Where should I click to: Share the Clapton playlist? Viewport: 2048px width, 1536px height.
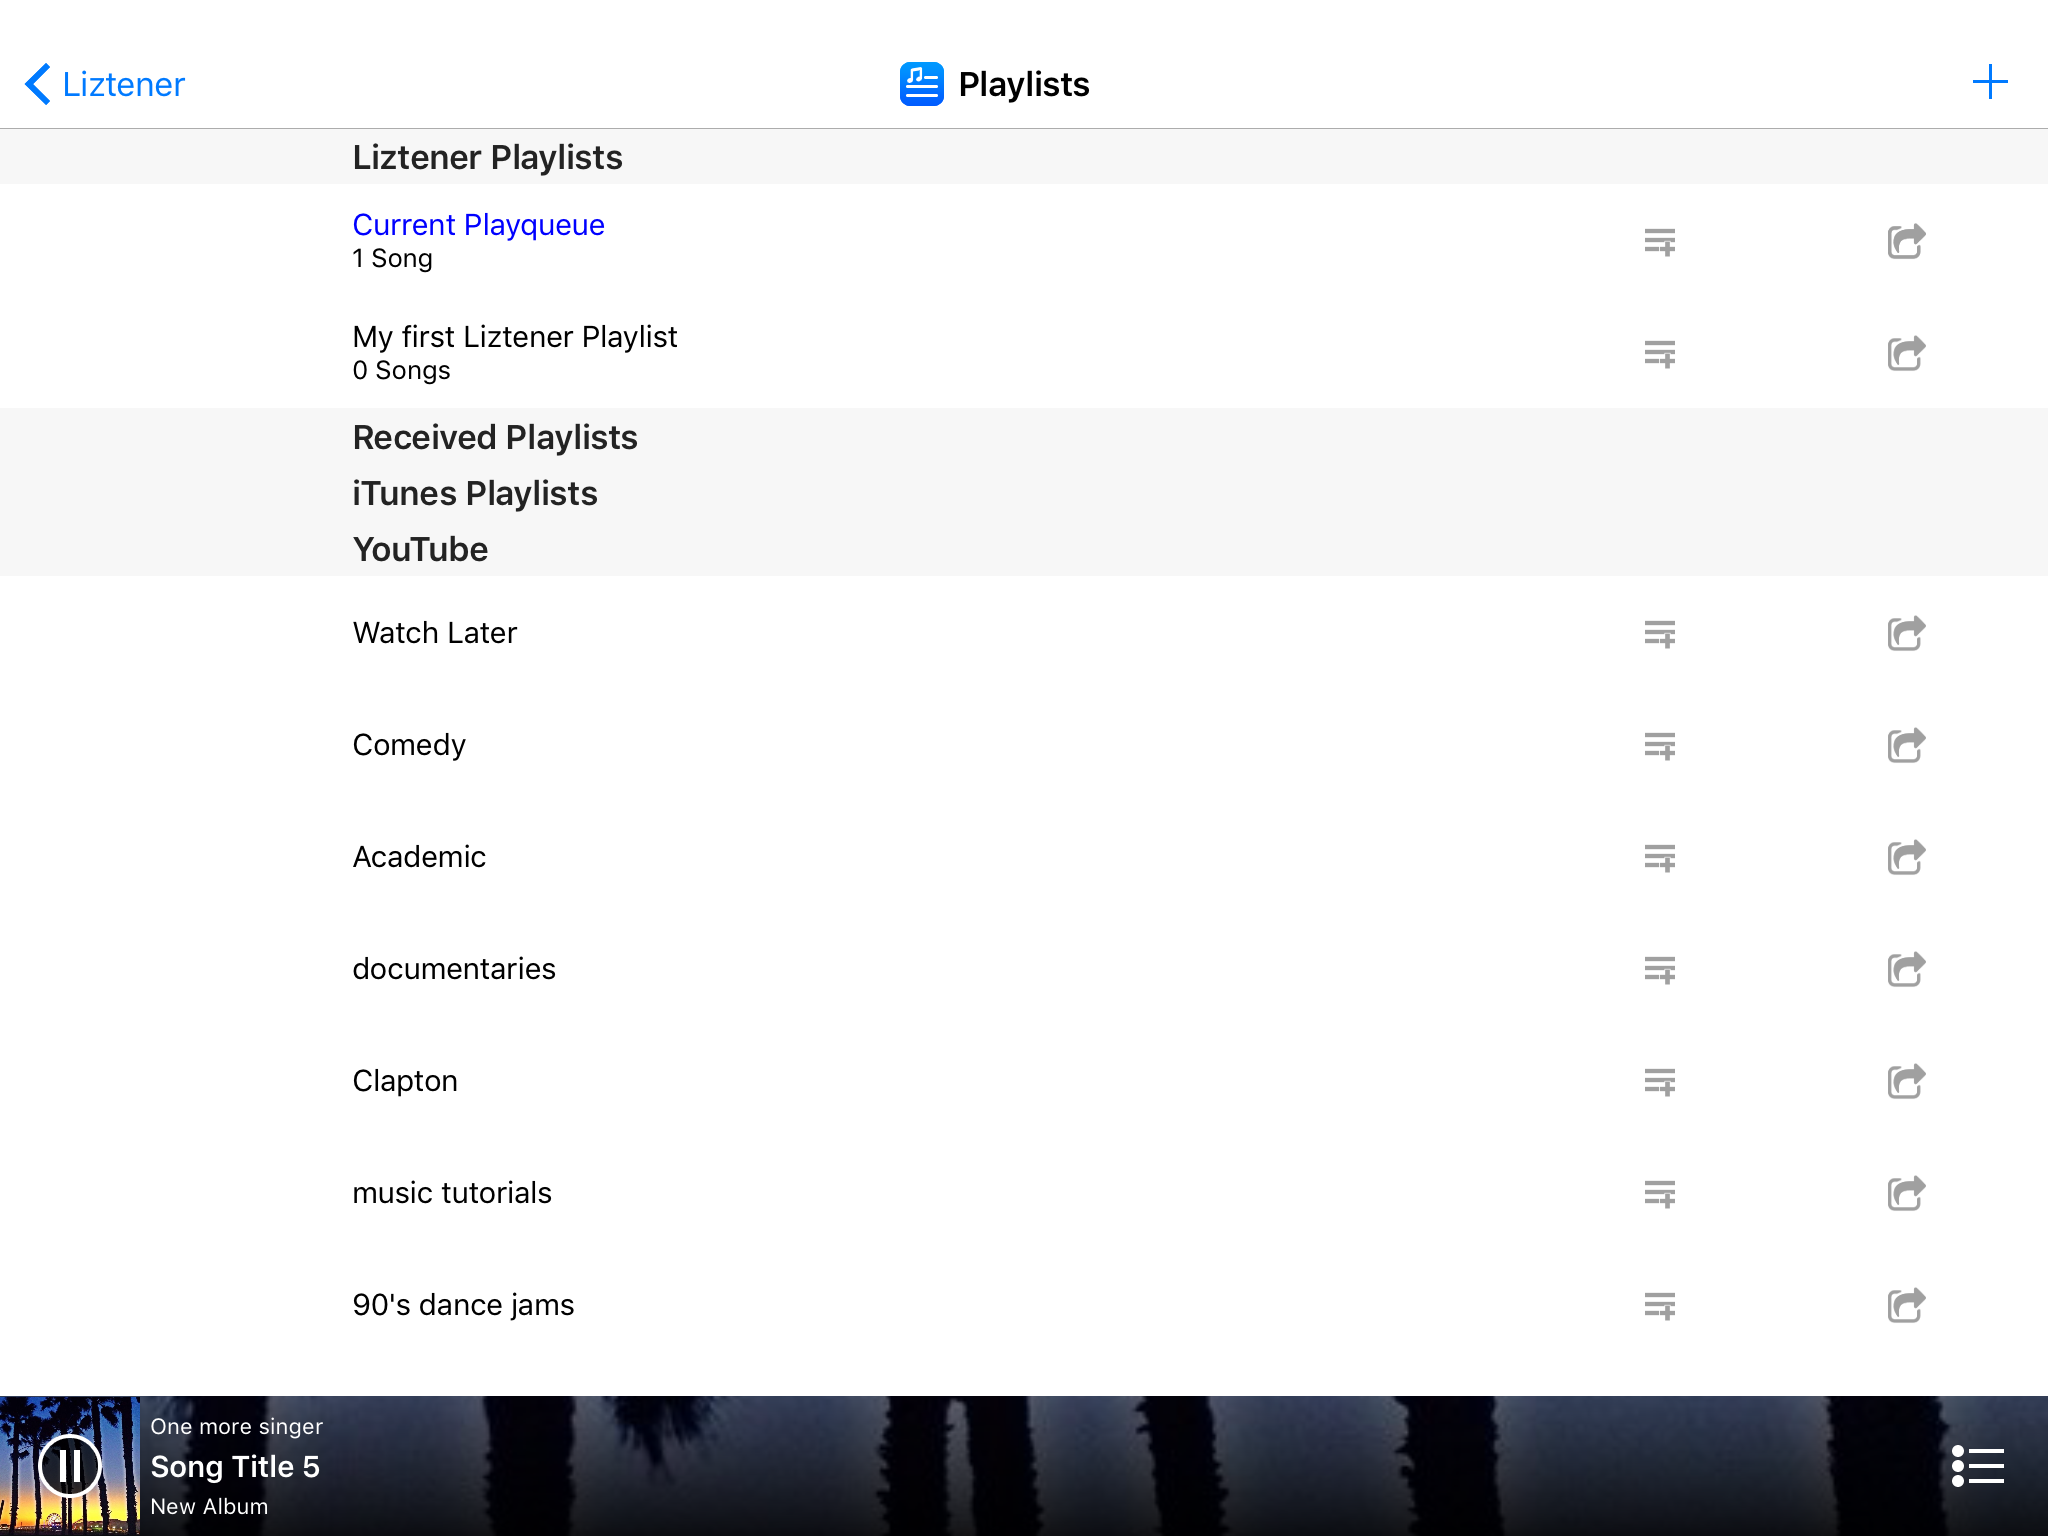[1906, 1081]
